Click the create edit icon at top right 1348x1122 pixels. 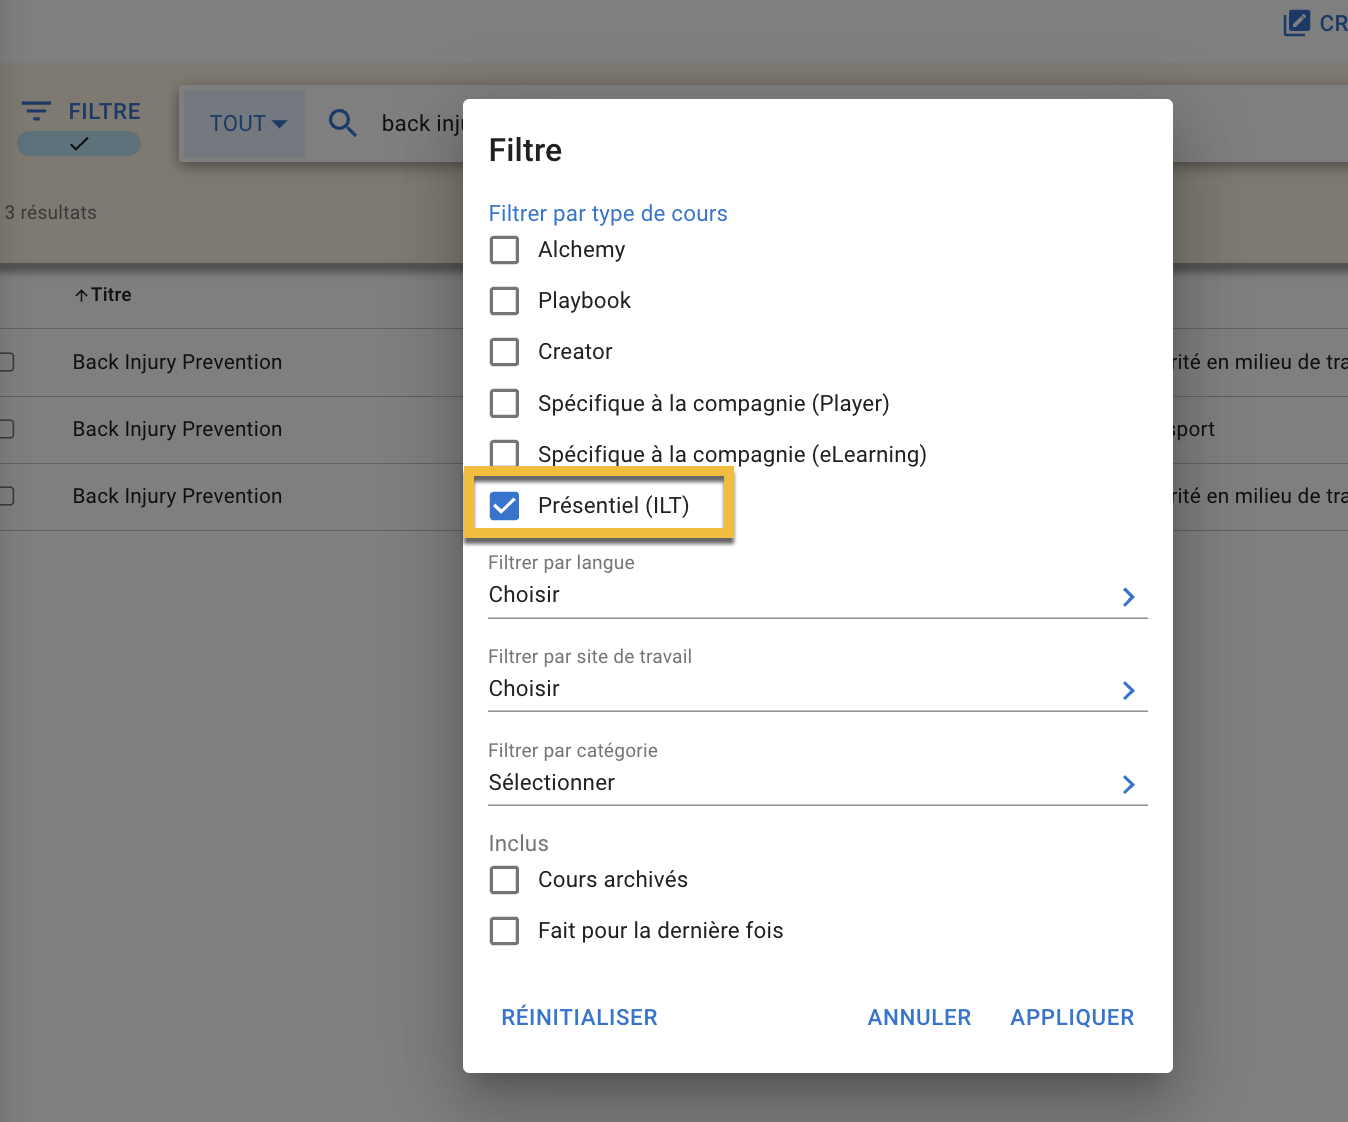click(1296, 23)
